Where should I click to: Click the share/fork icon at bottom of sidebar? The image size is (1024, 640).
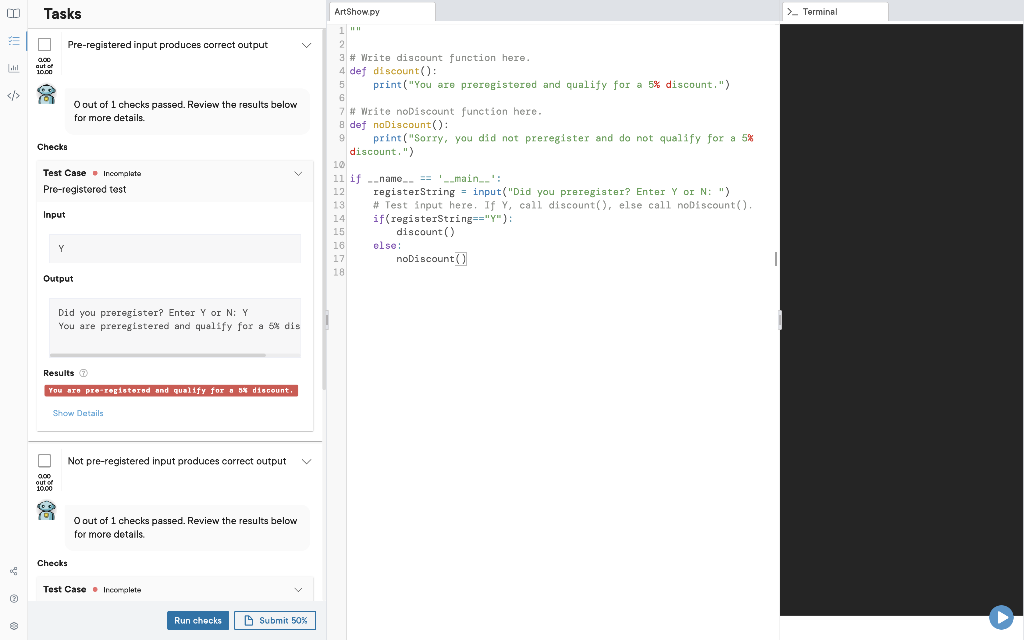click(13, 571)
